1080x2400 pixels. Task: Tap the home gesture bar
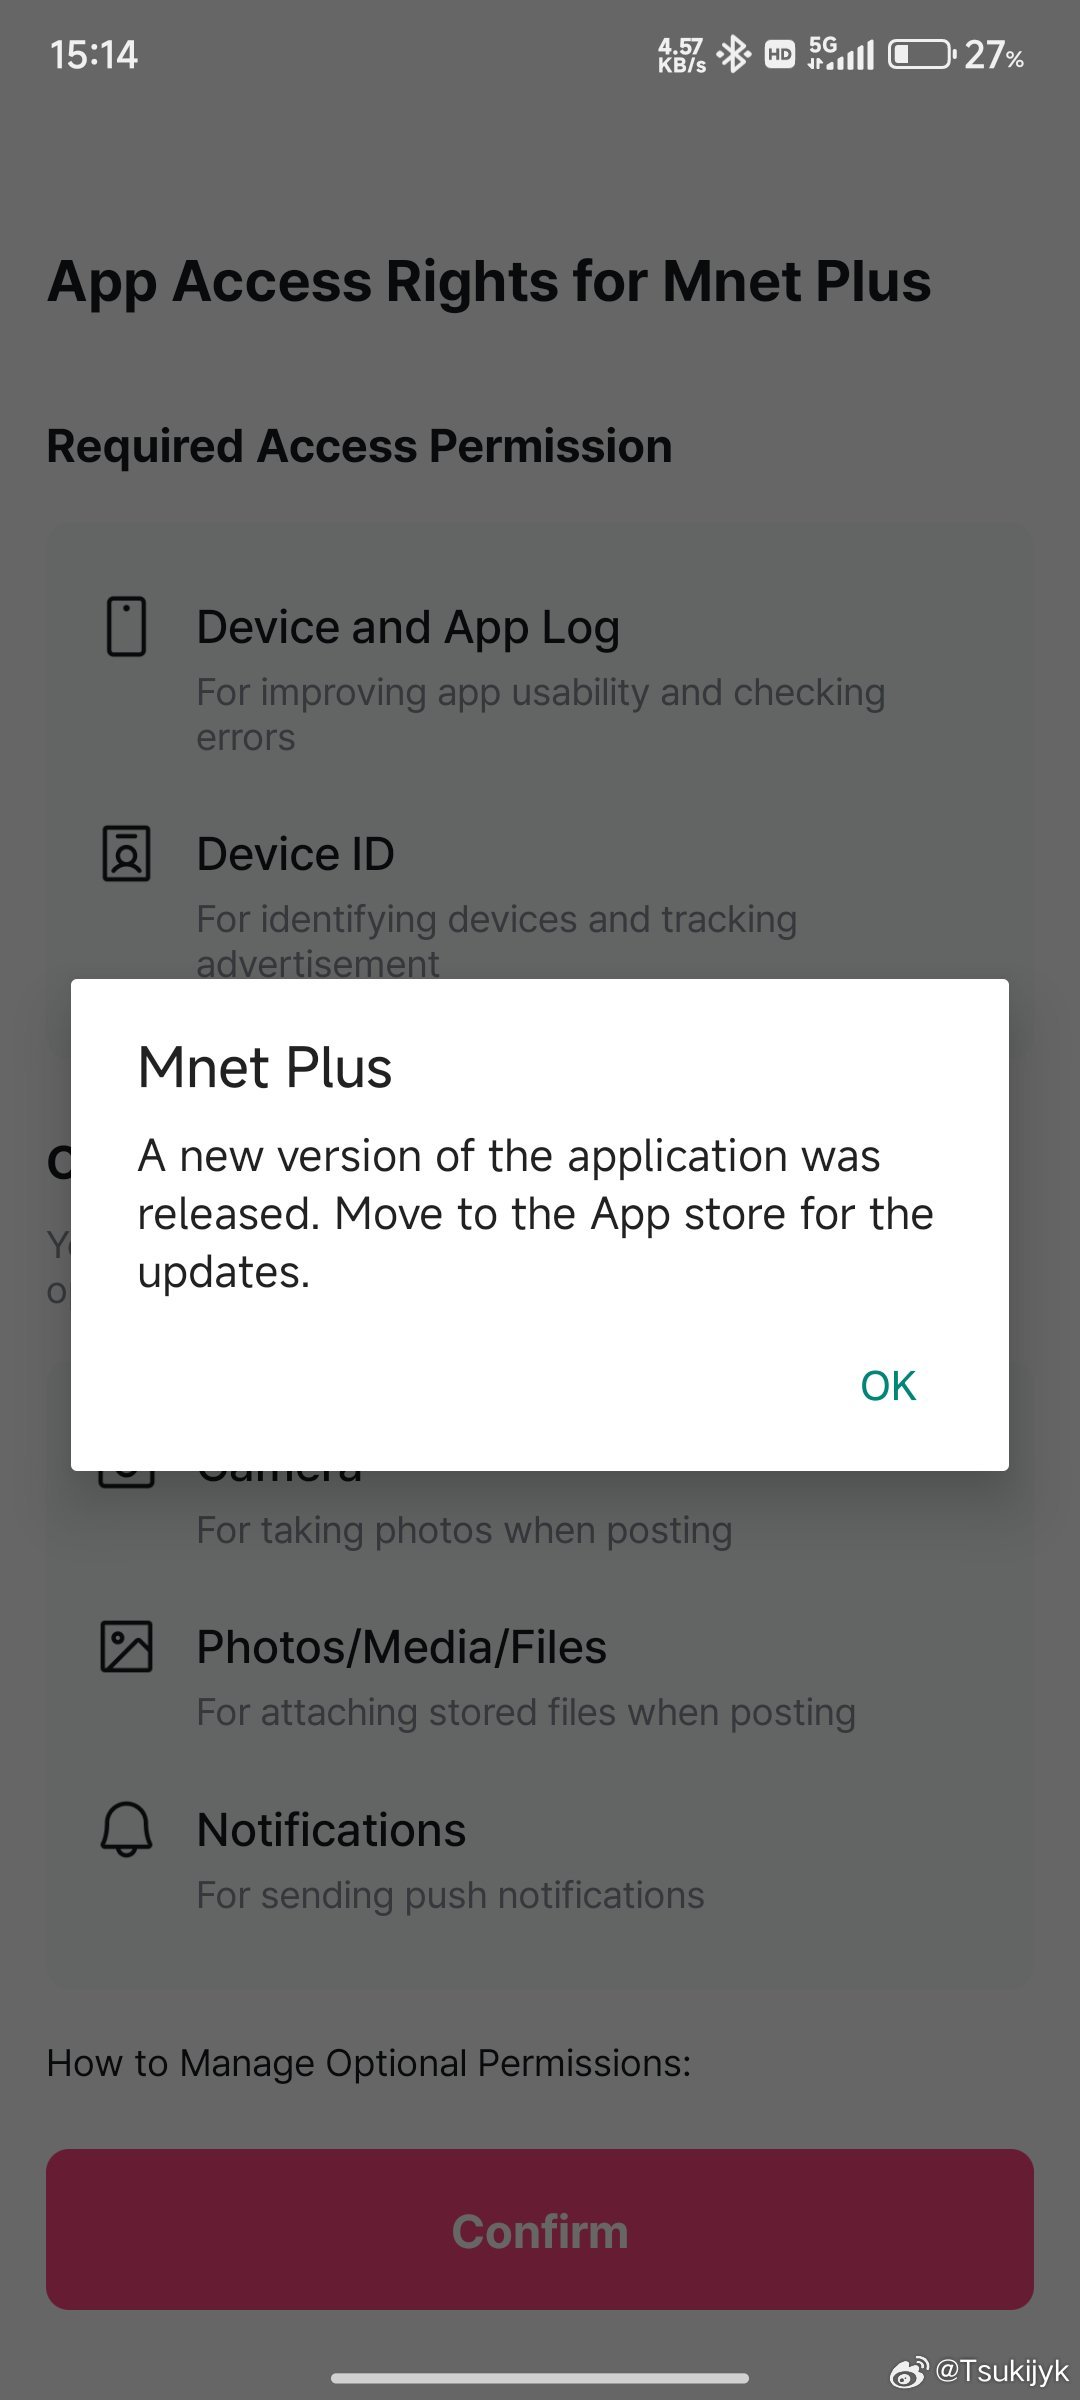click(x=540, y=2377)
